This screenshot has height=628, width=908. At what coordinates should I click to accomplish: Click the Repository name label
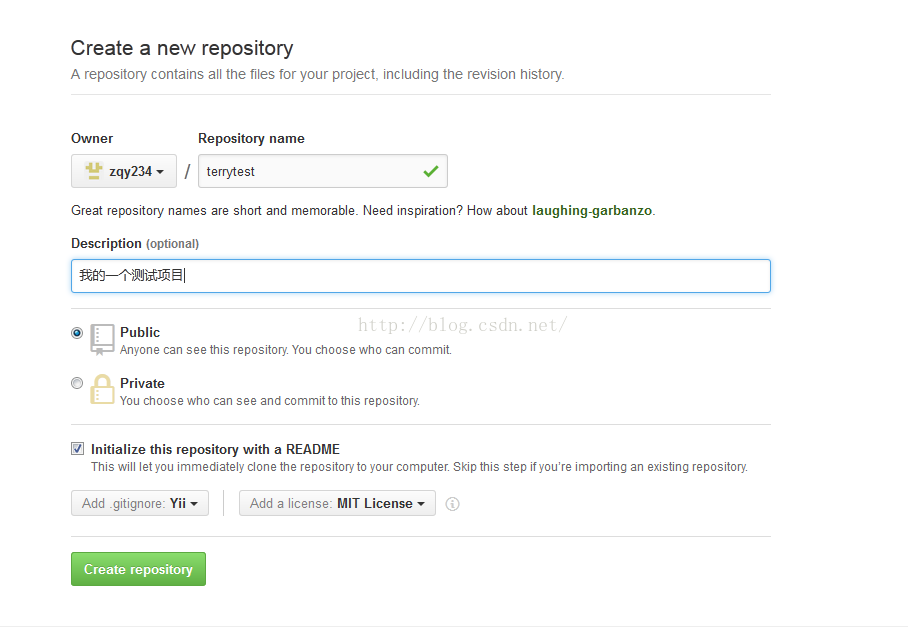click(x=251, y=138)
